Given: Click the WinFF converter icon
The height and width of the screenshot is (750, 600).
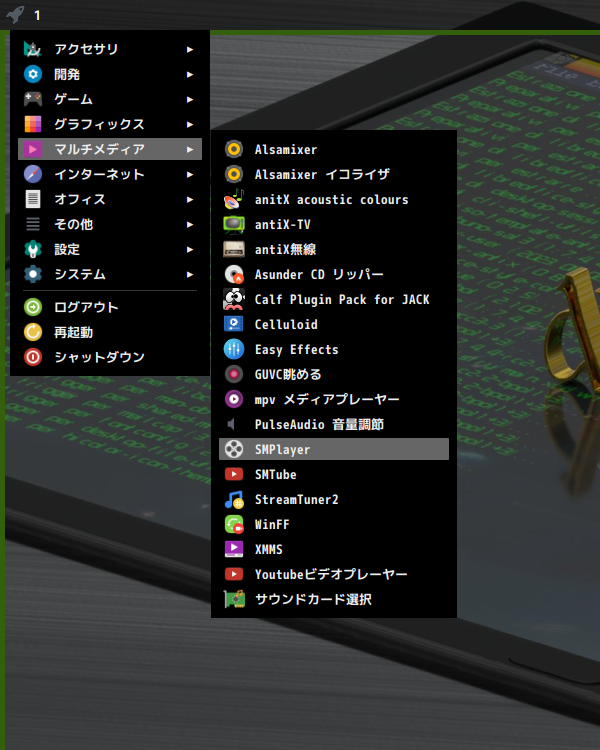Looking at the screenshot, I should tap(234, 524).
